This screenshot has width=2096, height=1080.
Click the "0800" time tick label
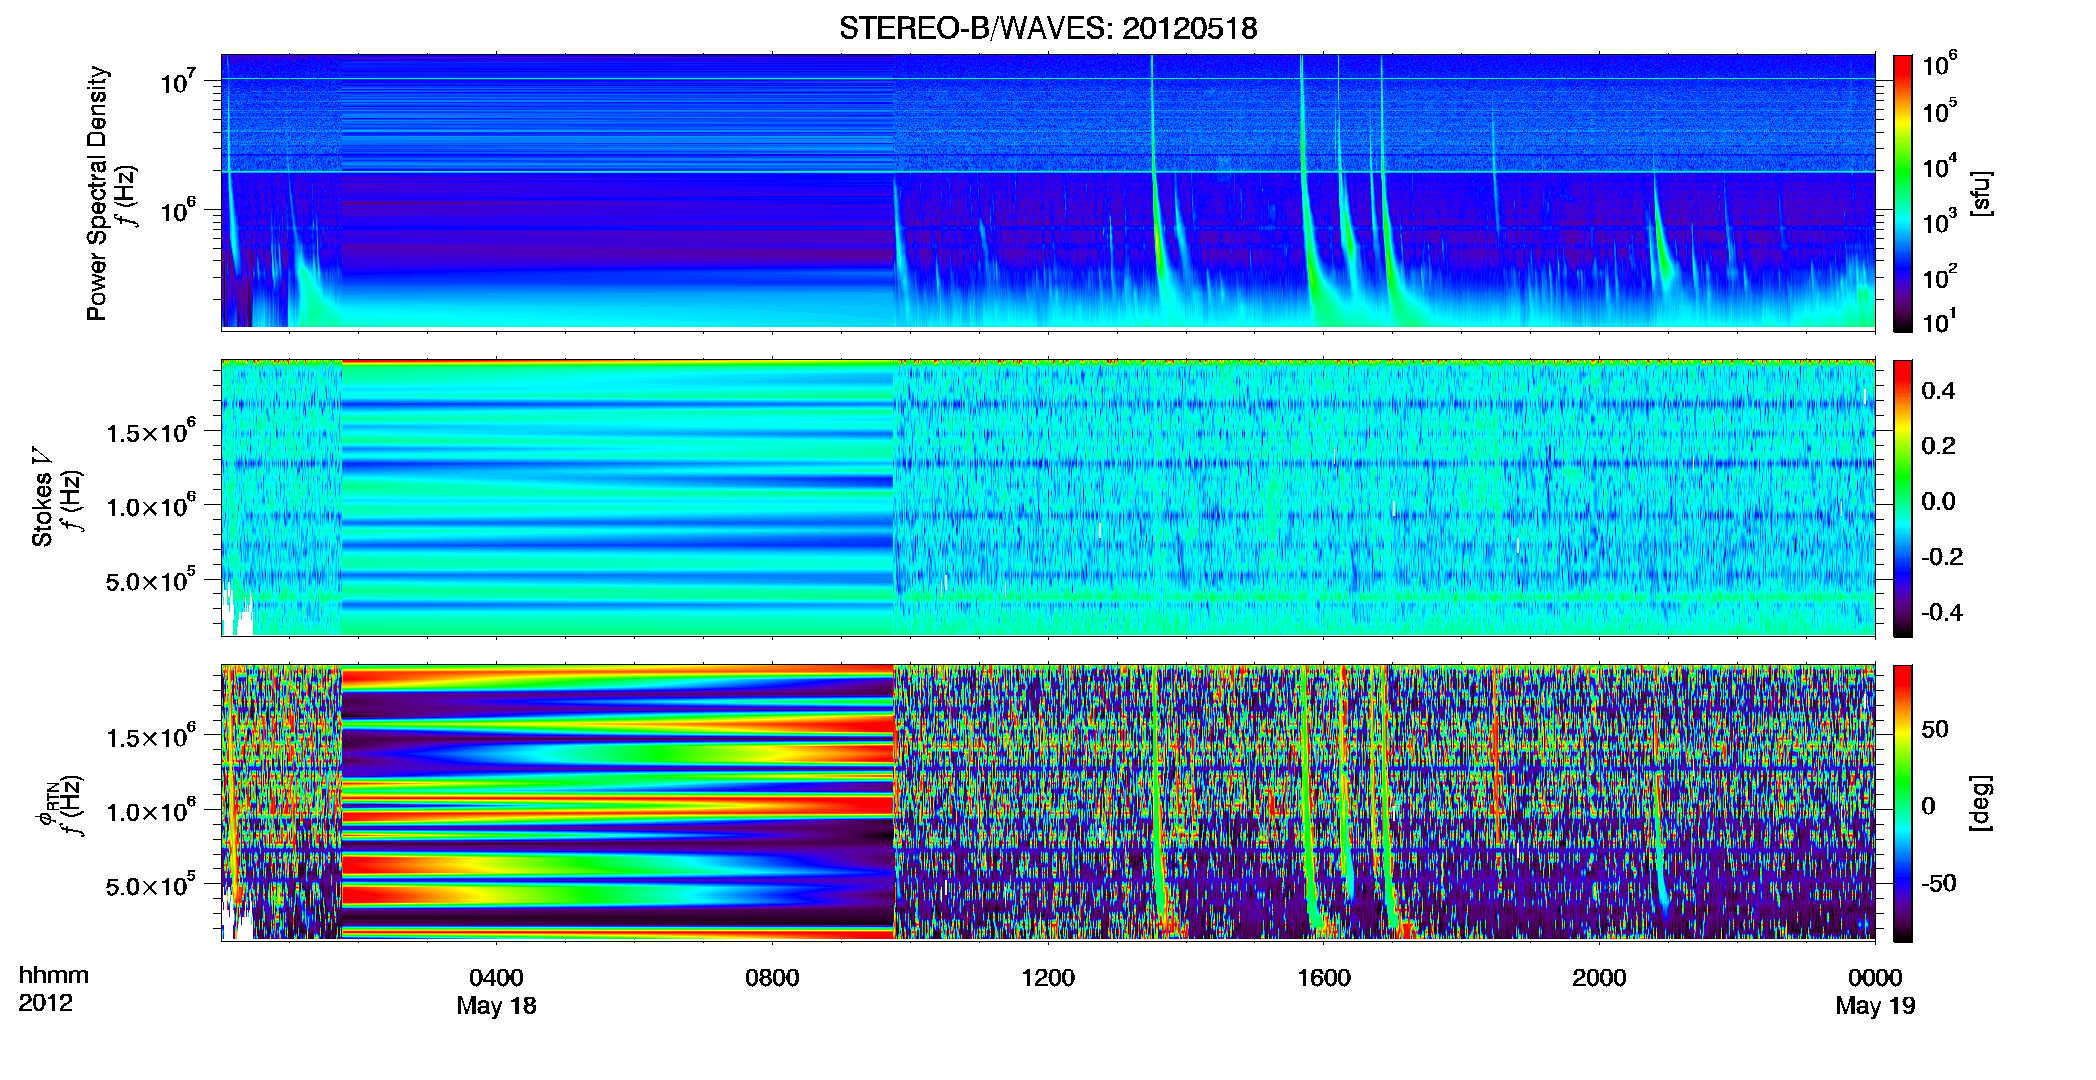[x=772, y=978]
